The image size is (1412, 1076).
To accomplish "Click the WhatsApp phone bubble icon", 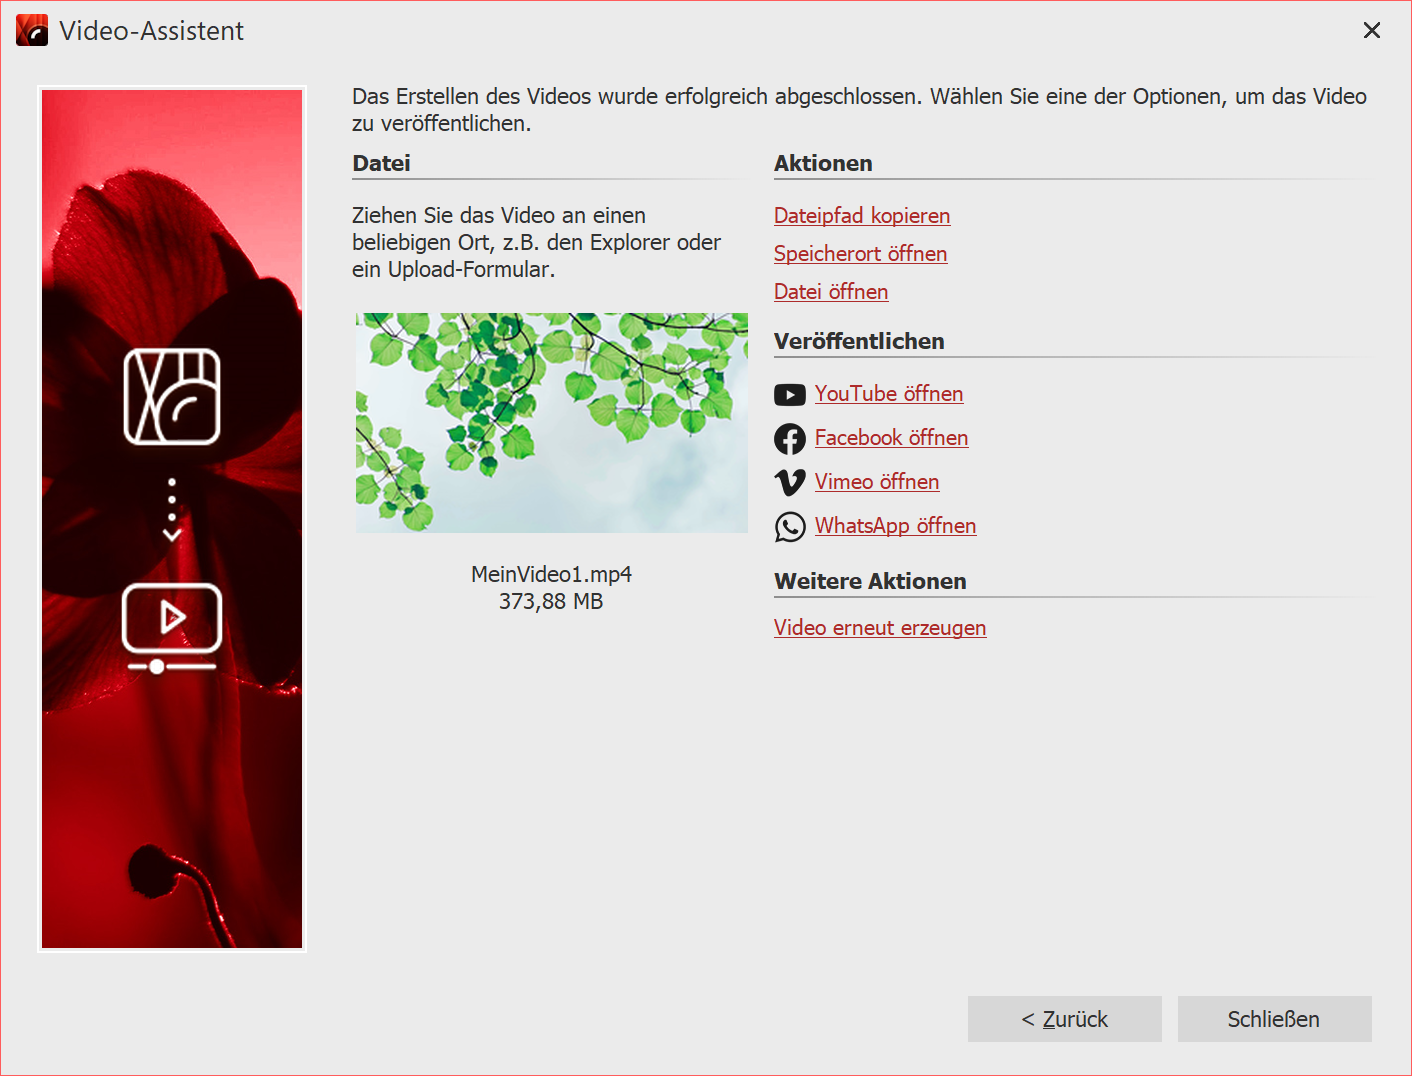I will pos(790,526).
